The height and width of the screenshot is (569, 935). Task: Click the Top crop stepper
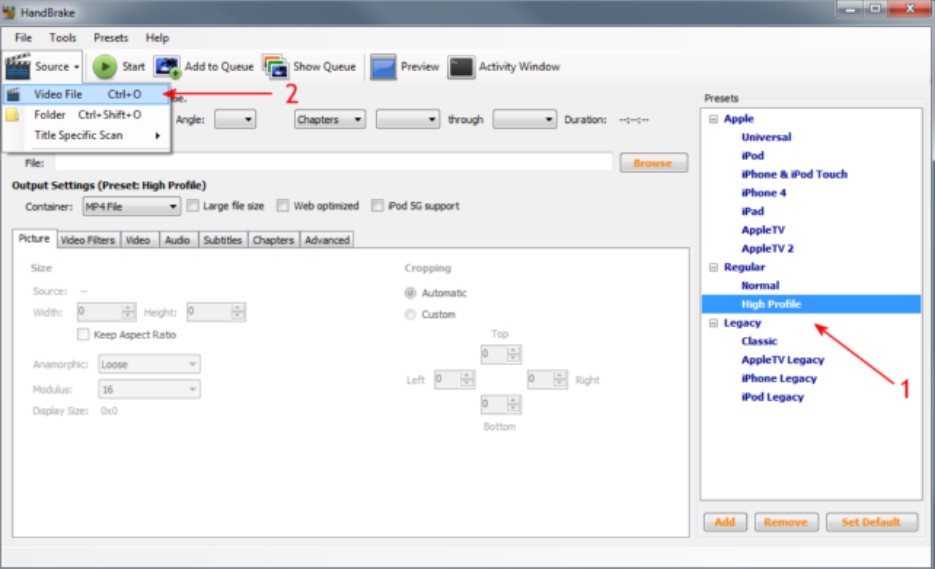point(501,354)
